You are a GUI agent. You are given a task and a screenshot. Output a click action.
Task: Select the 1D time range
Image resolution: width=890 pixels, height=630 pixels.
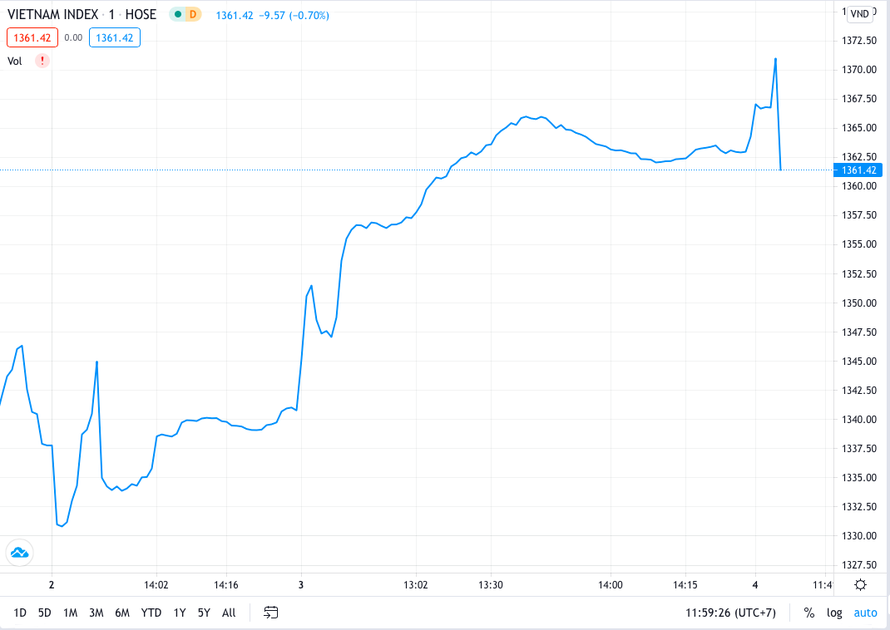(20, 613)
